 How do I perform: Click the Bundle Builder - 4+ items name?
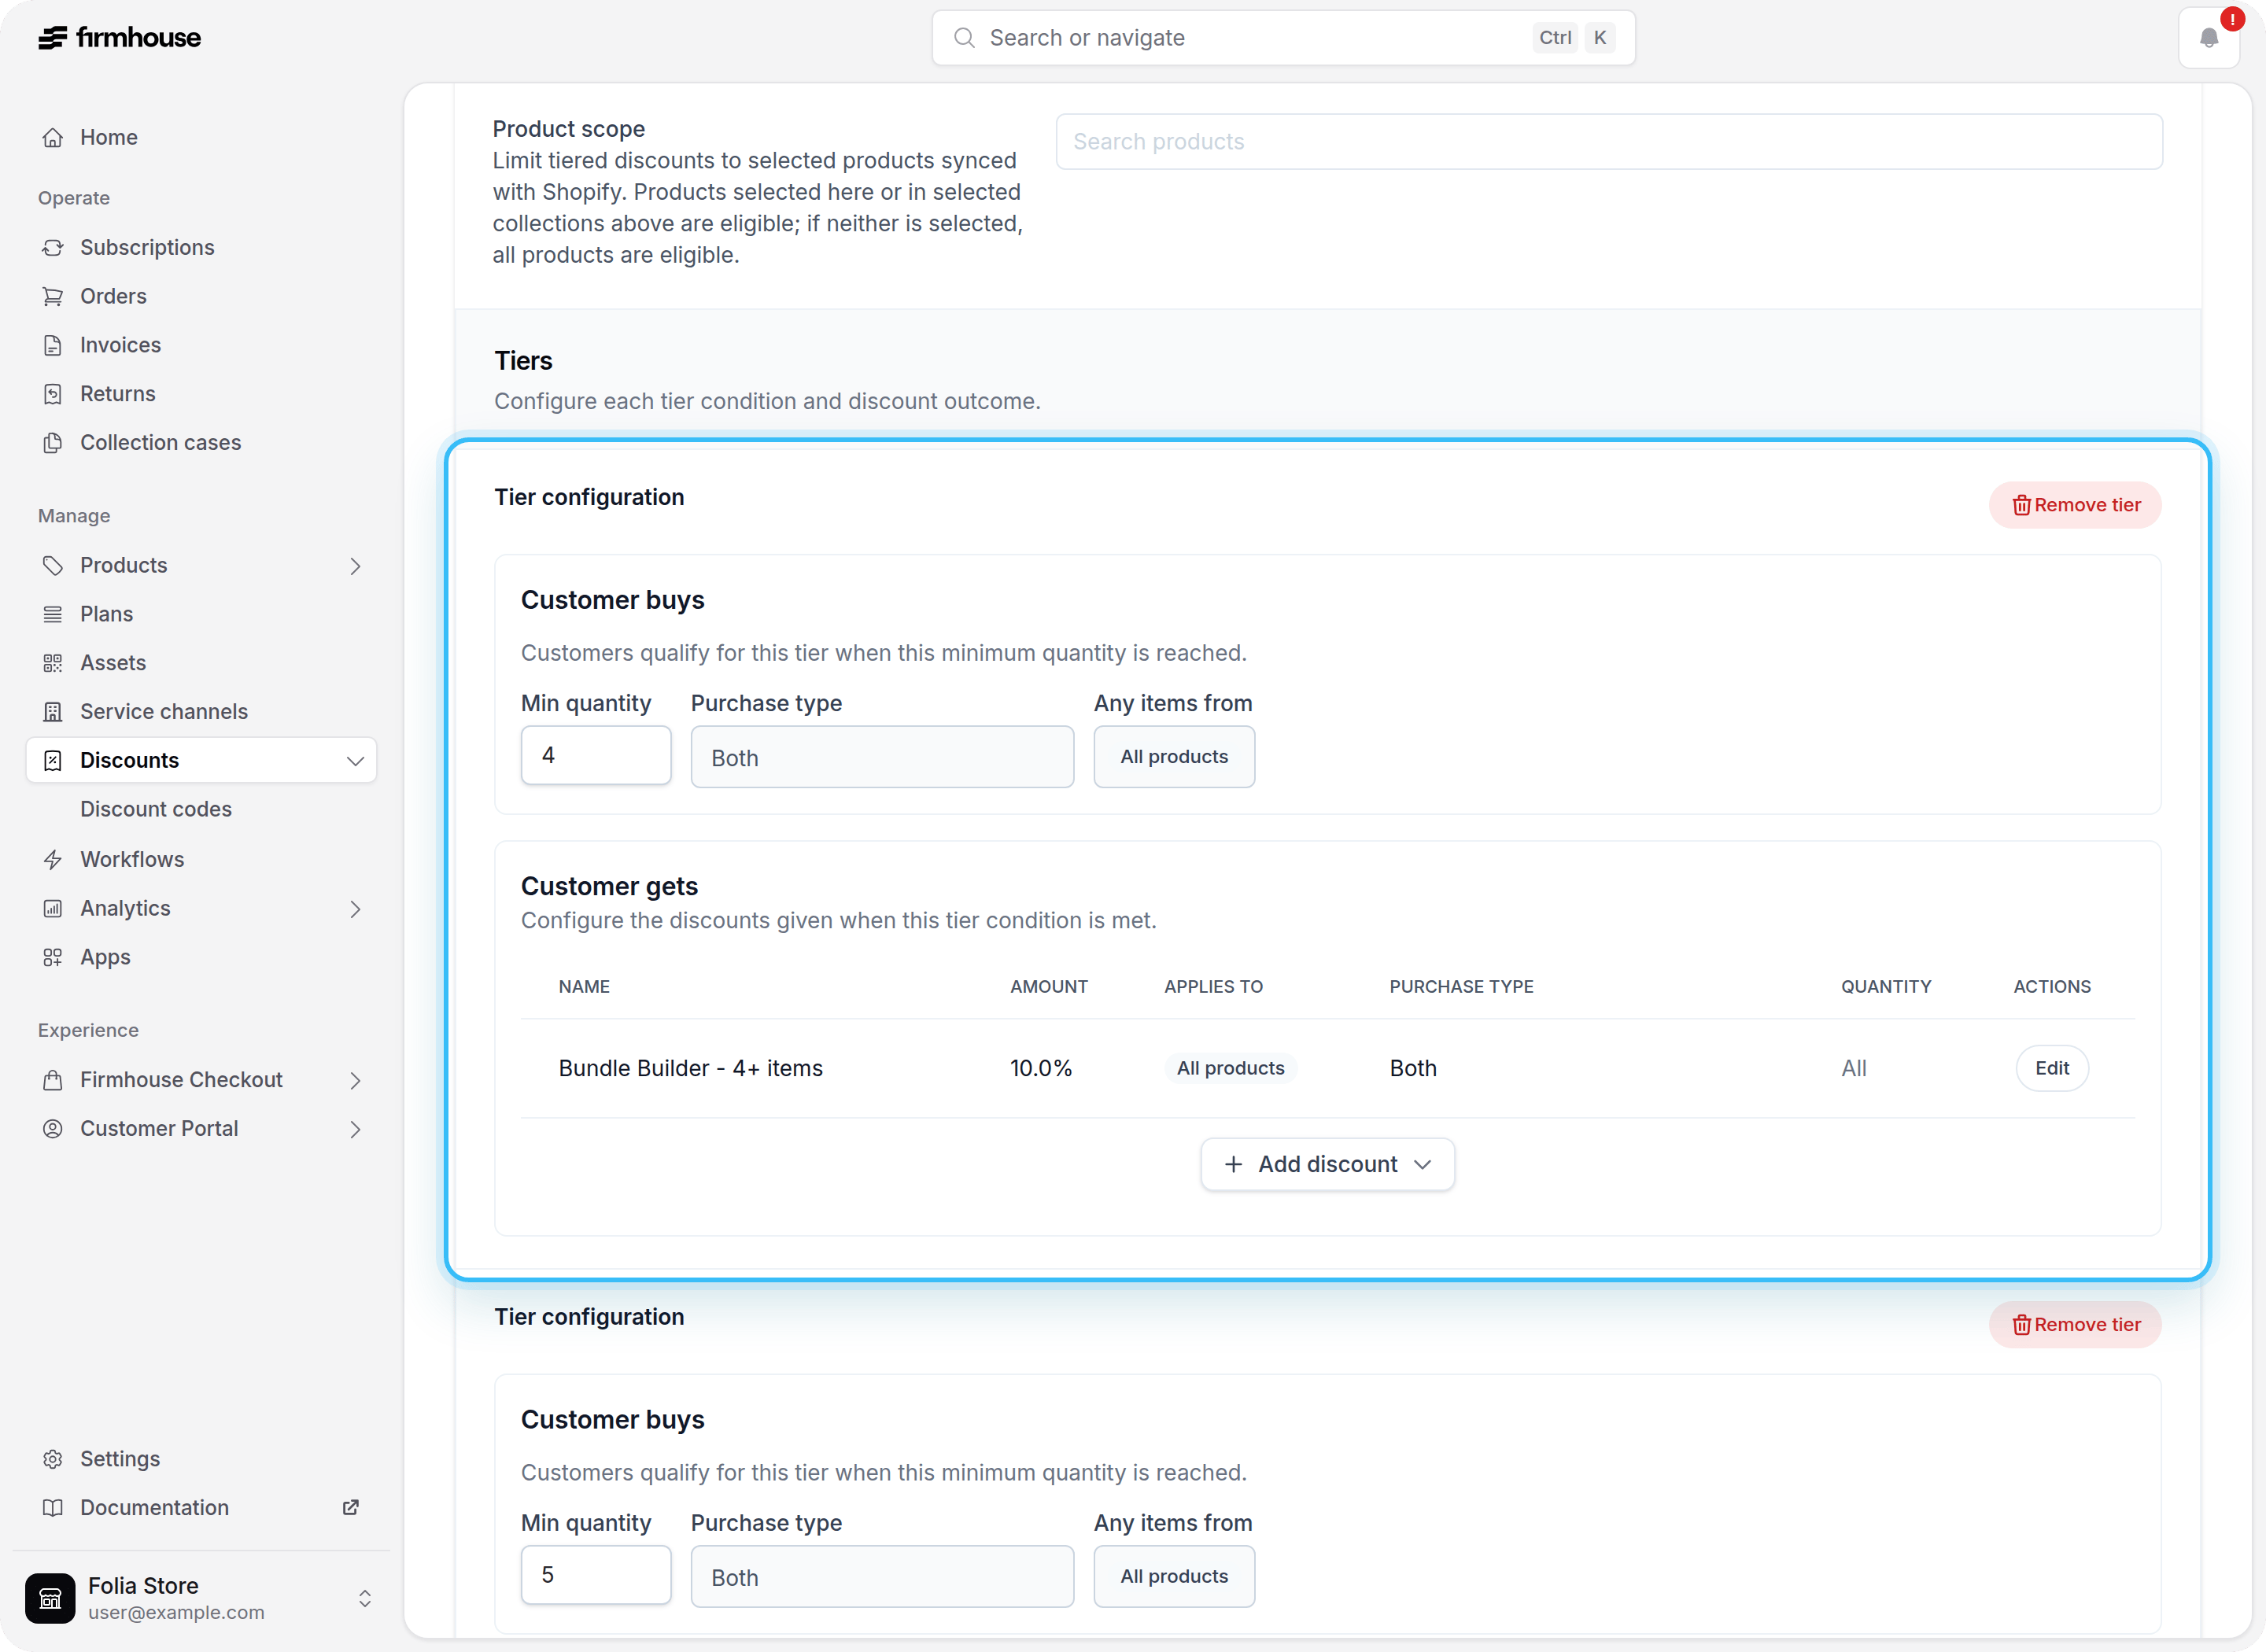(690, 1068)
